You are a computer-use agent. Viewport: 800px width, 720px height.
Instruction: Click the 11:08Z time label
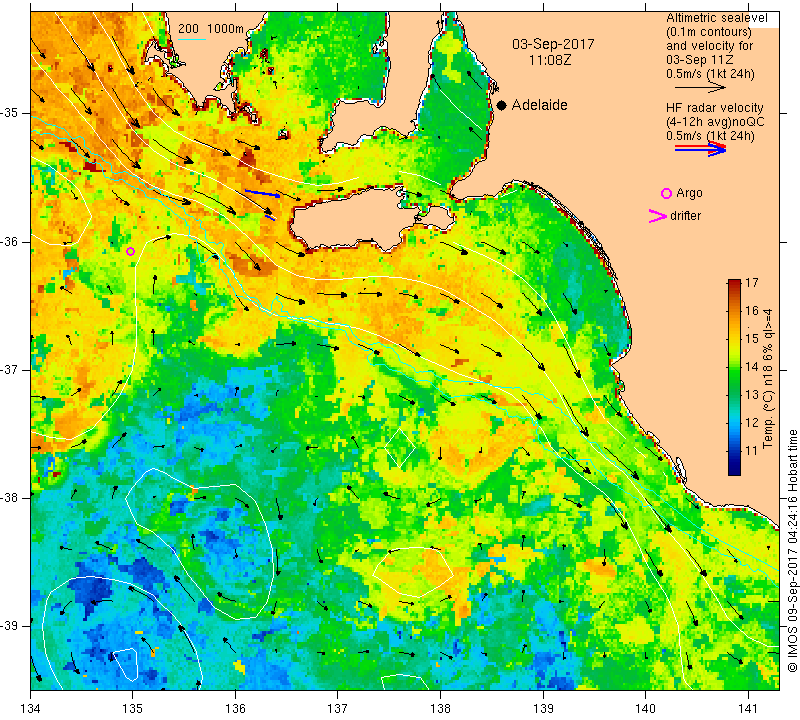550,60
